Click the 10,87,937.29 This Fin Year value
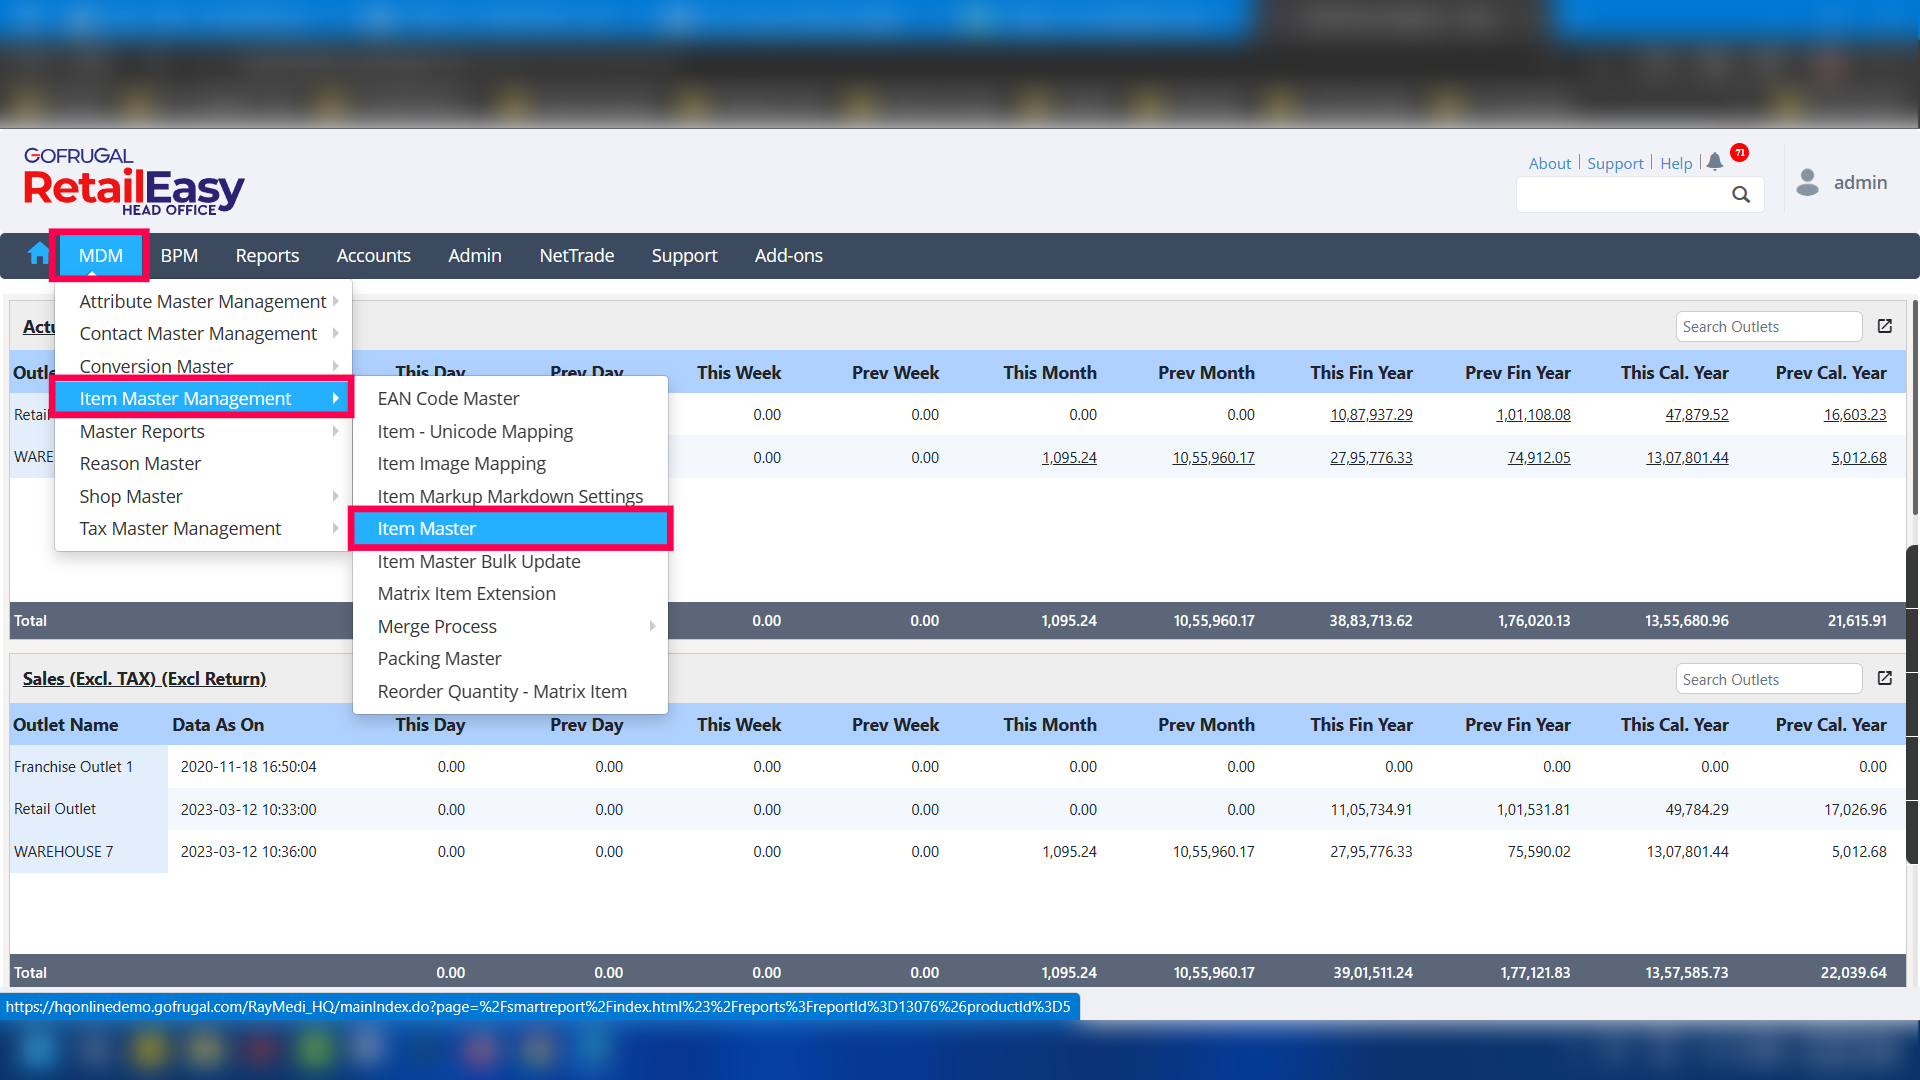Image resolution: width=1920 pixels, height=1080 pixels. point(1371,415)
